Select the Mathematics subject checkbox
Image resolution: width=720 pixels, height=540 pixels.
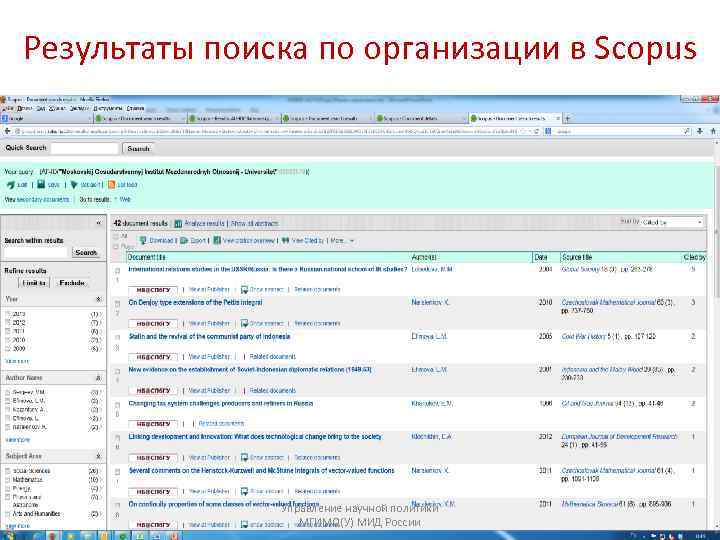pyautogui.click(x=8, y=480)
